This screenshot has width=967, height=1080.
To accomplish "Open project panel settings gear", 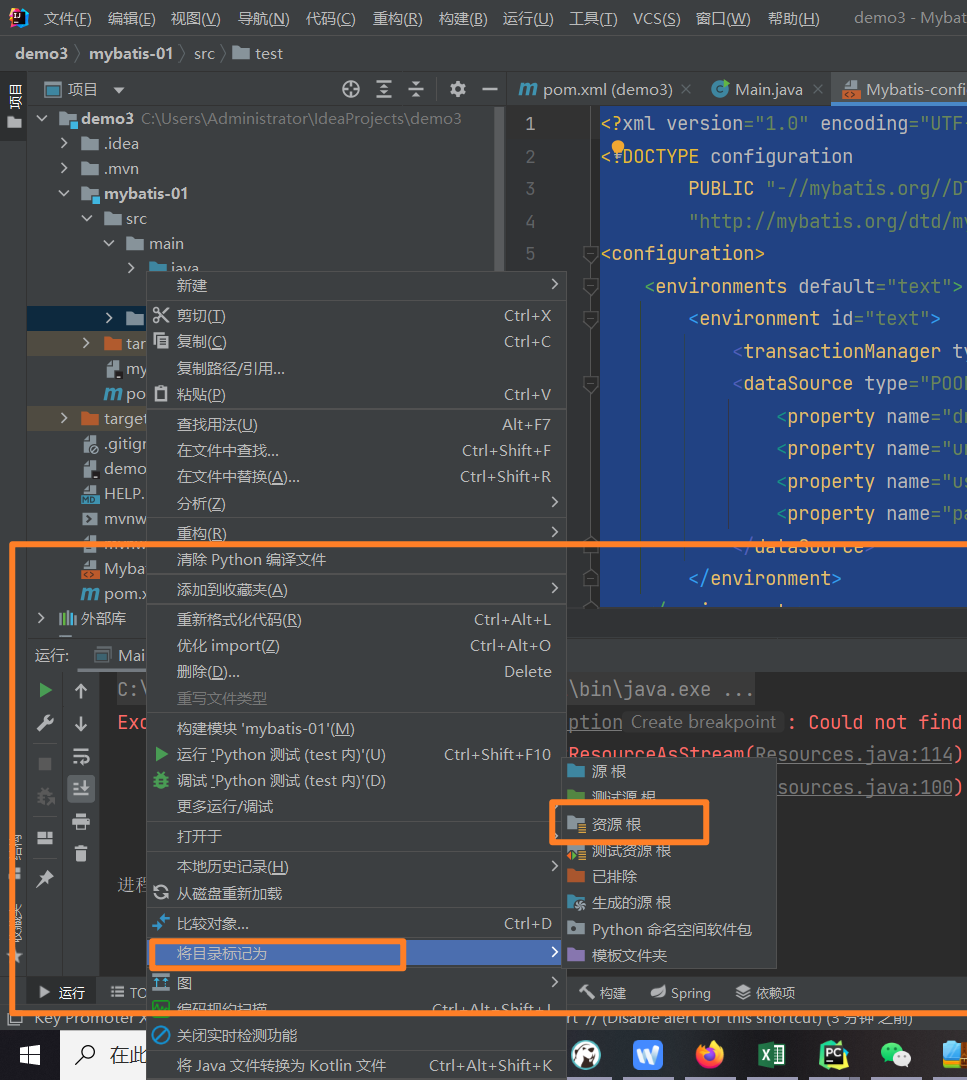I will pyautogui.click(x=457, y=89).
